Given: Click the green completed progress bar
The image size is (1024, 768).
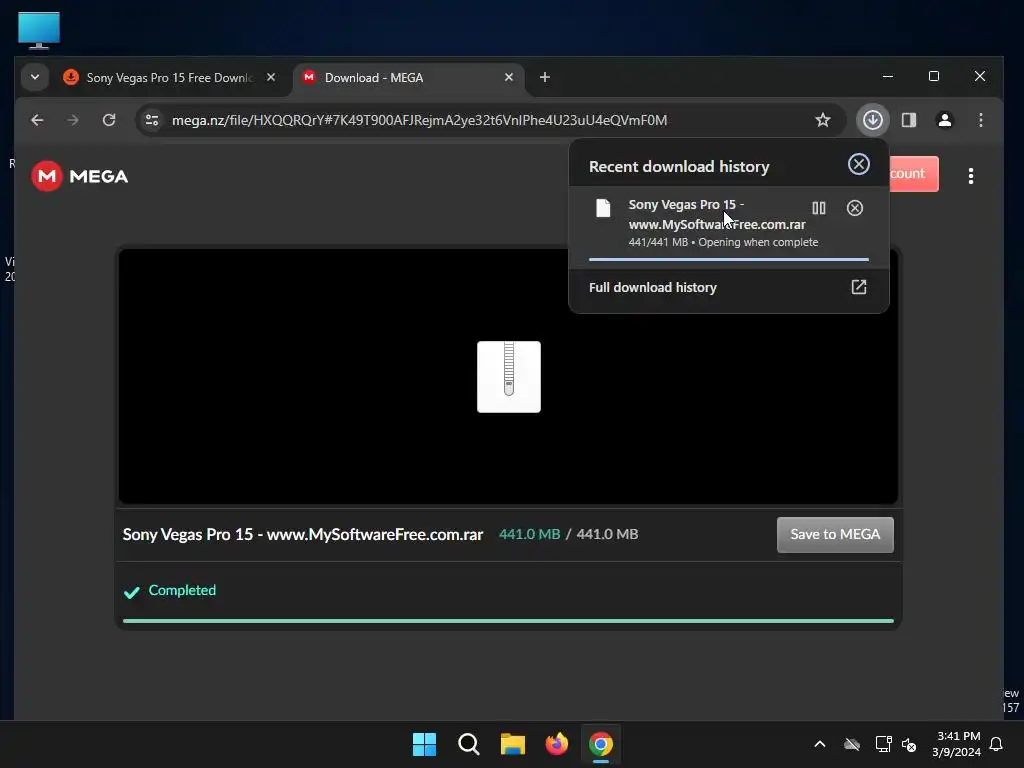Looking at the screenshot, I should click(508, 621).
